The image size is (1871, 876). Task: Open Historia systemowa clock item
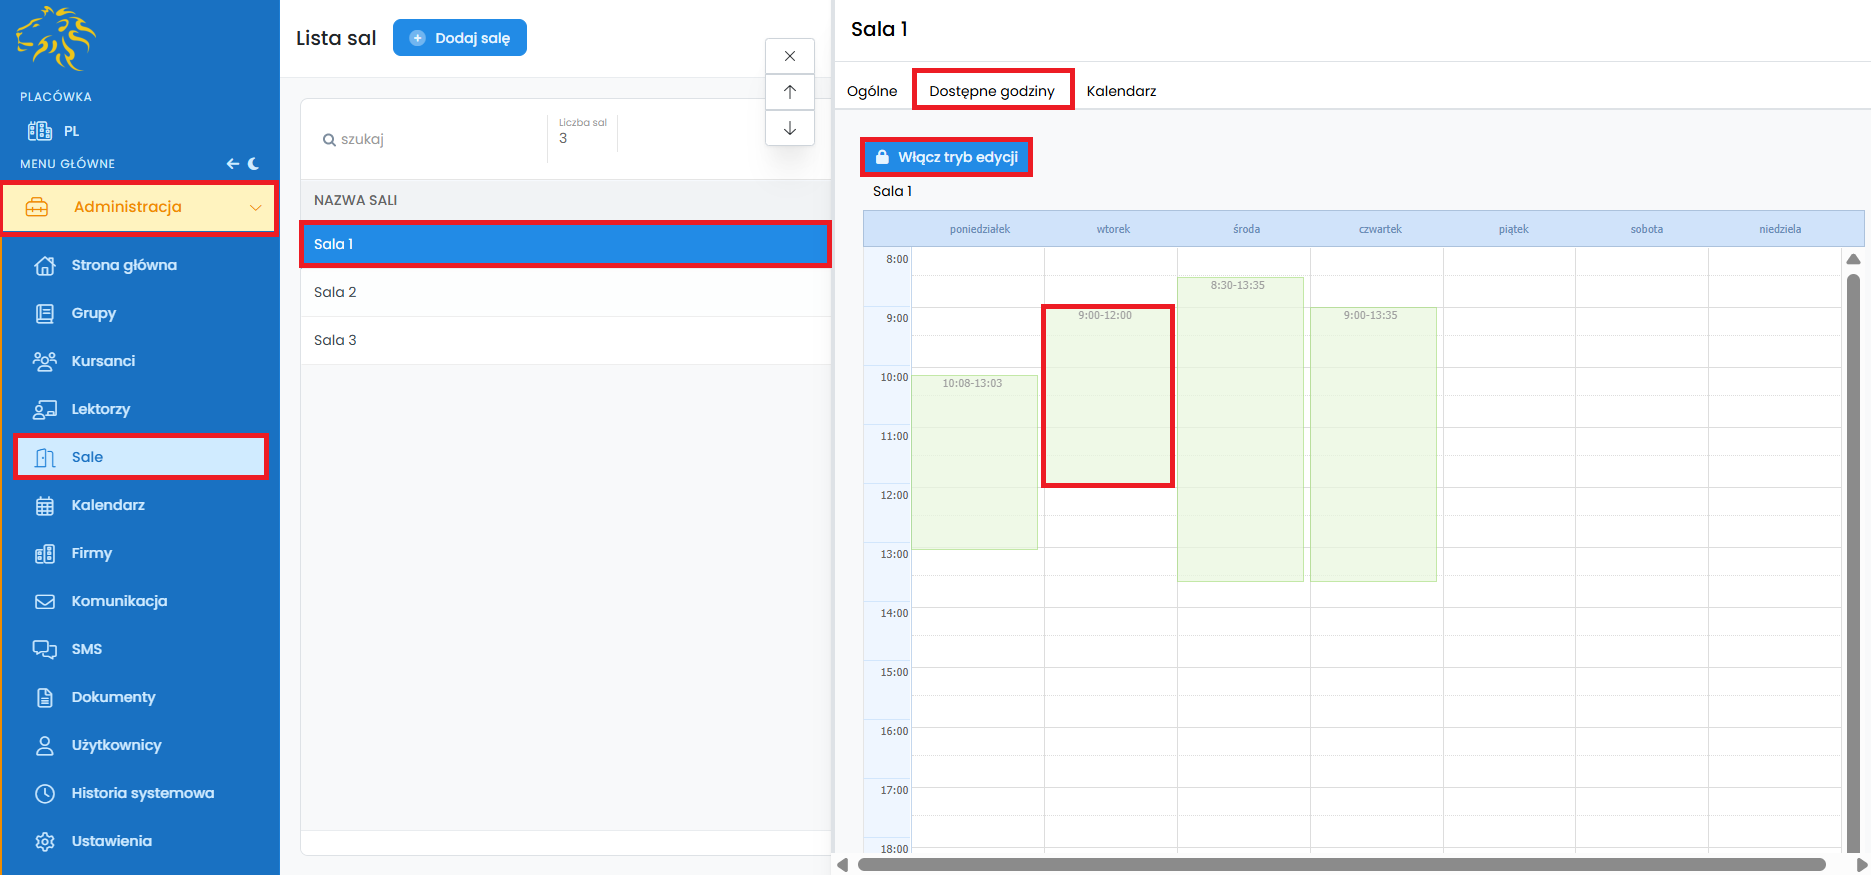pos(142,793)
